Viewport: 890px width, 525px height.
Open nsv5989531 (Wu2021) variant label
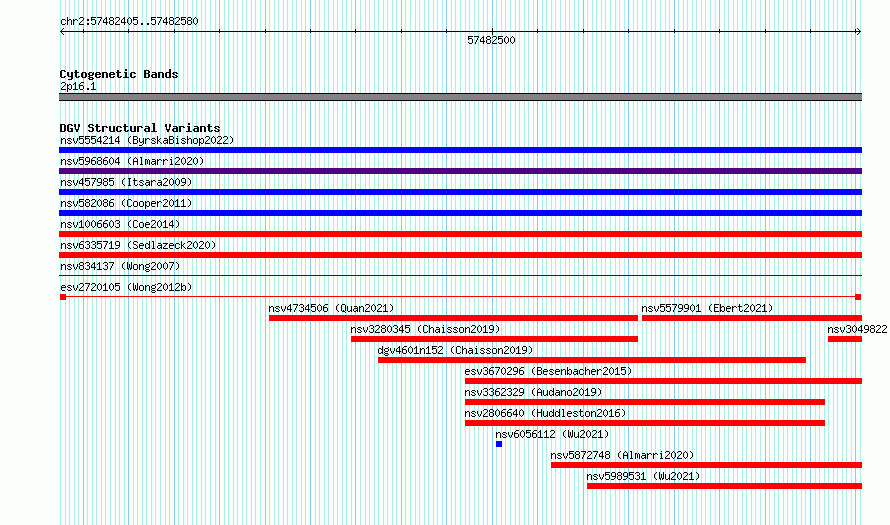tap(643, 476)
